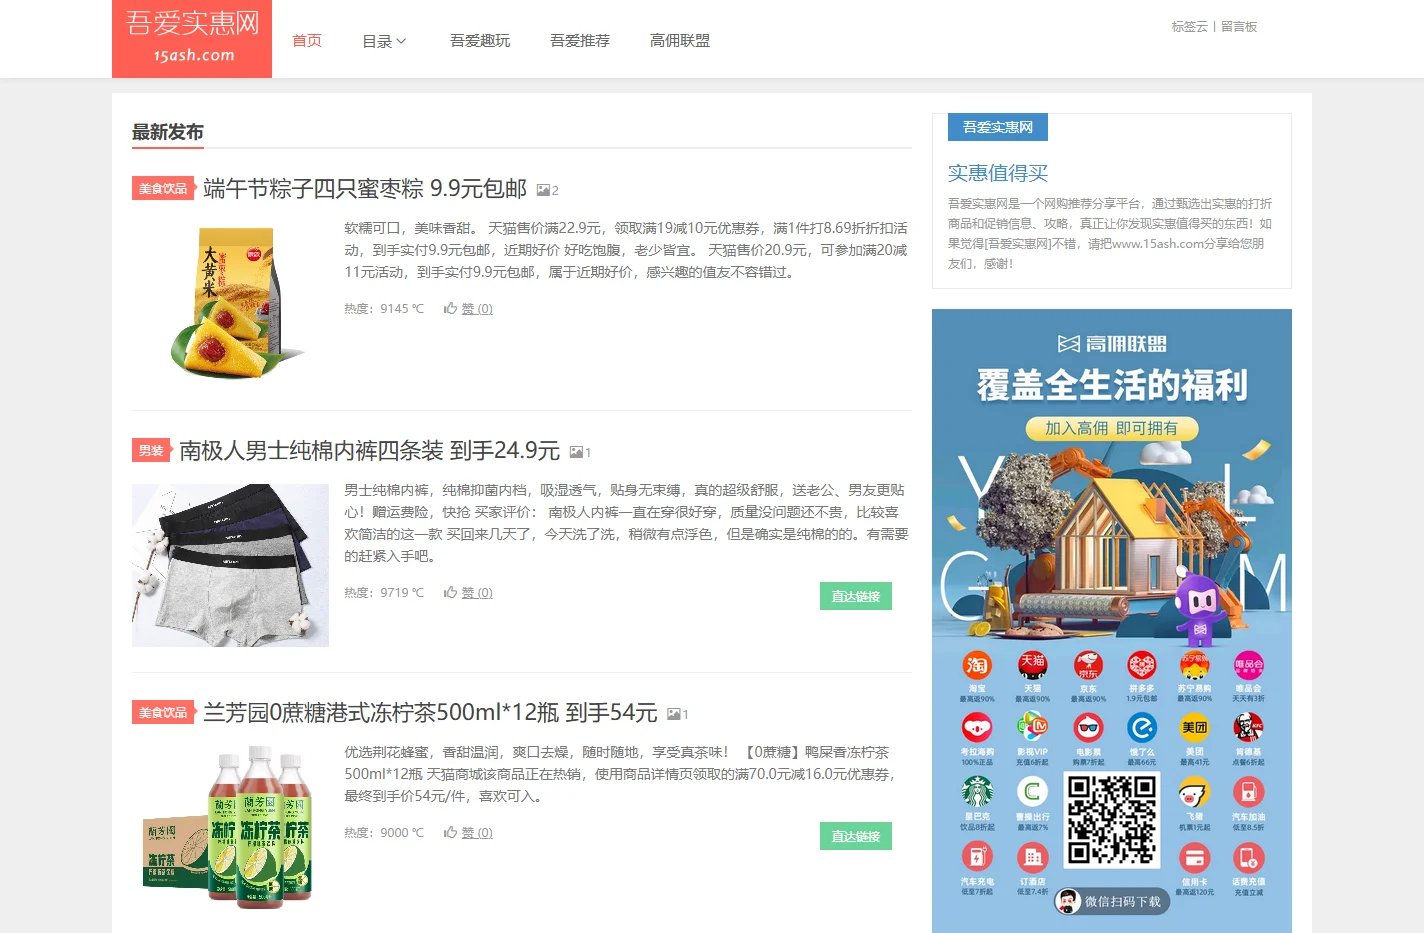Click the 信用卡 credit card icon
Image resolution: width=1424 pixels, height=933 pixels.
1194,857
